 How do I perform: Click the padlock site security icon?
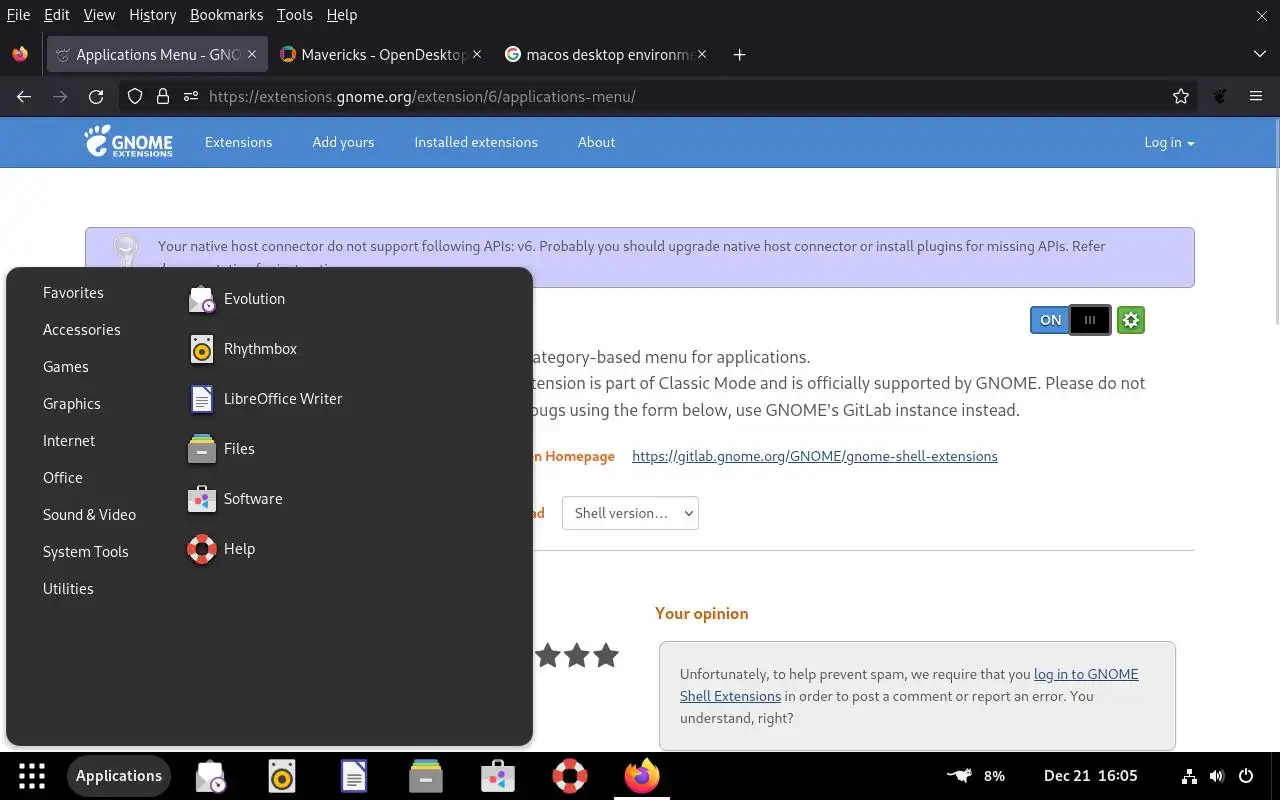point(163,97)
